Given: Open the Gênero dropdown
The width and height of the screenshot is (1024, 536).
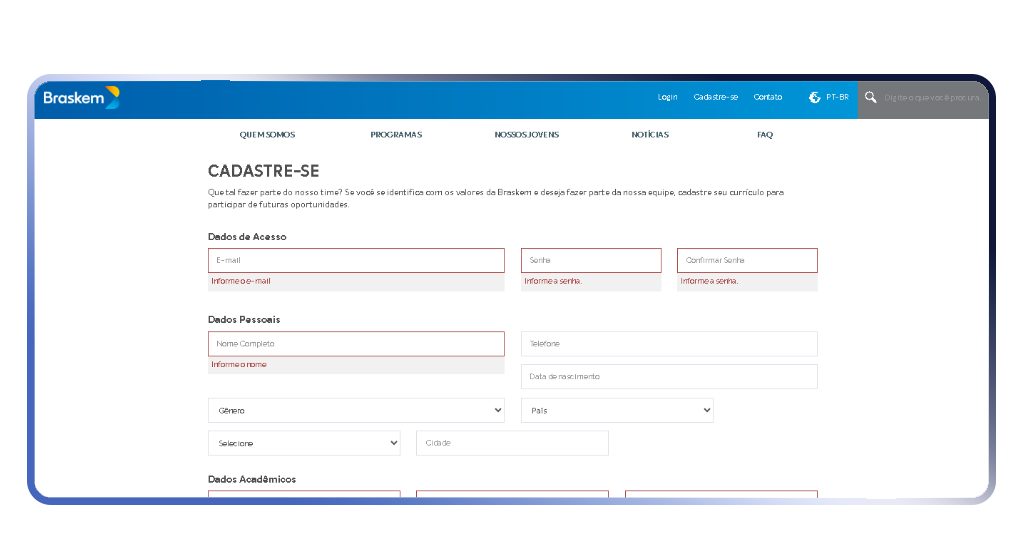Looking at the screenshot, I should pyautogui.click(x=356, y=410).
